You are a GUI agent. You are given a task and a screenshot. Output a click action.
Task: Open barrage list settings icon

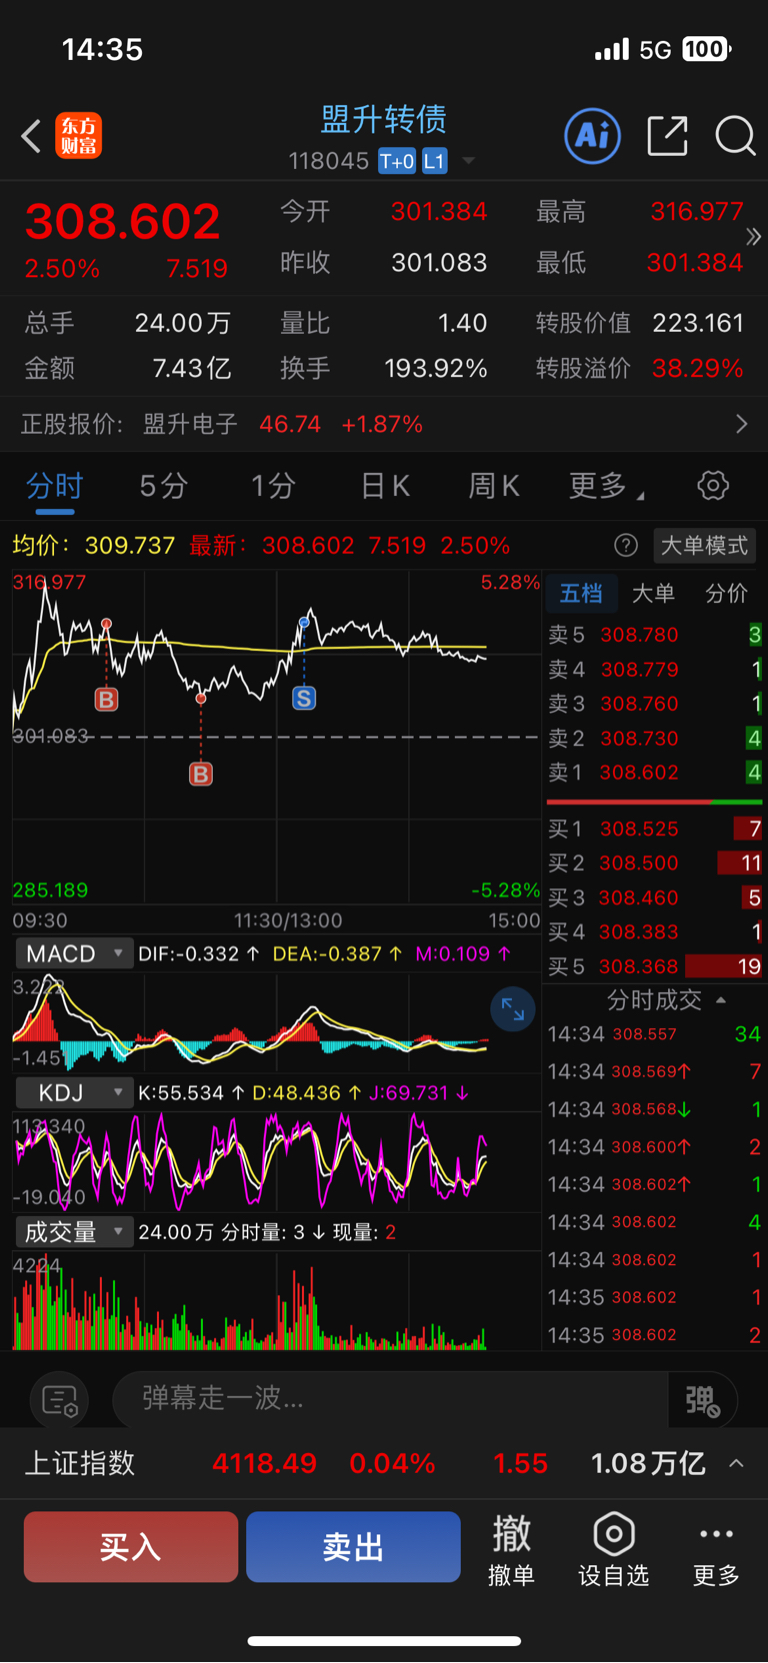[60, 1400]
